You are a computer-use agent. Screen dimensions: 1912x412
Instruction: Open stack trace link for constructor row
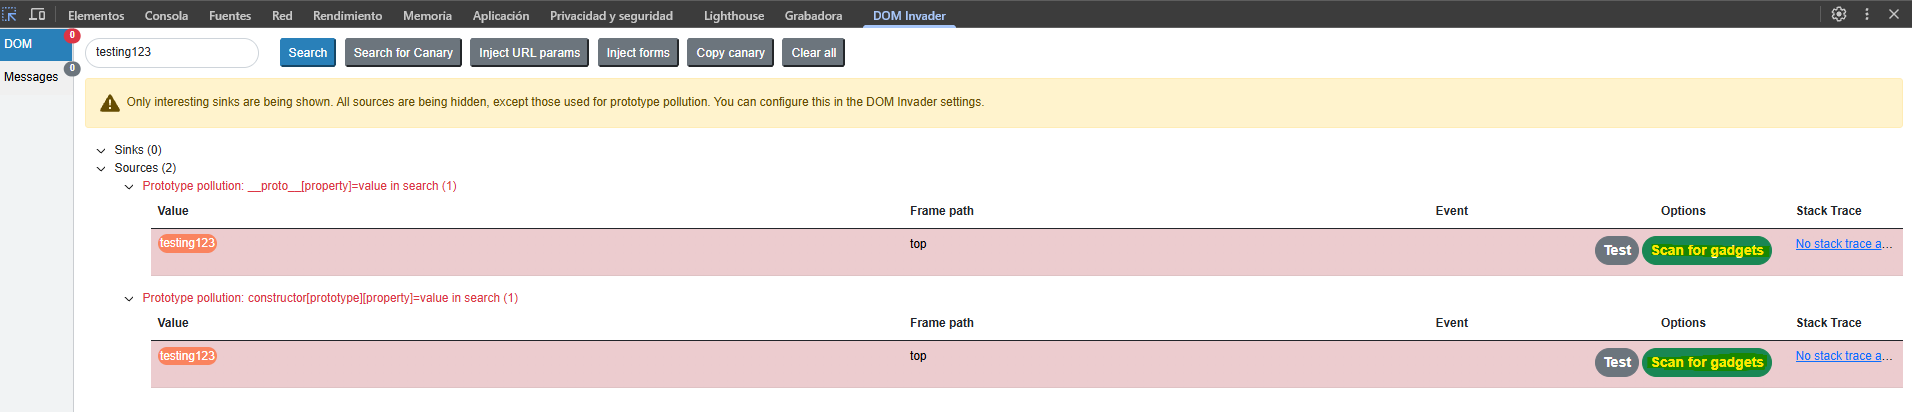tap(1843, 356)
